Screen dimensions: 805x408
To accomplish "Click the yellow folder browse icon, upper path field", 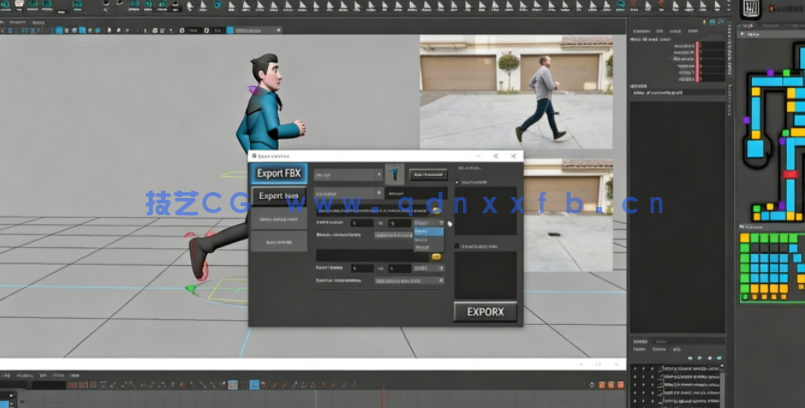I will [437, 210].
